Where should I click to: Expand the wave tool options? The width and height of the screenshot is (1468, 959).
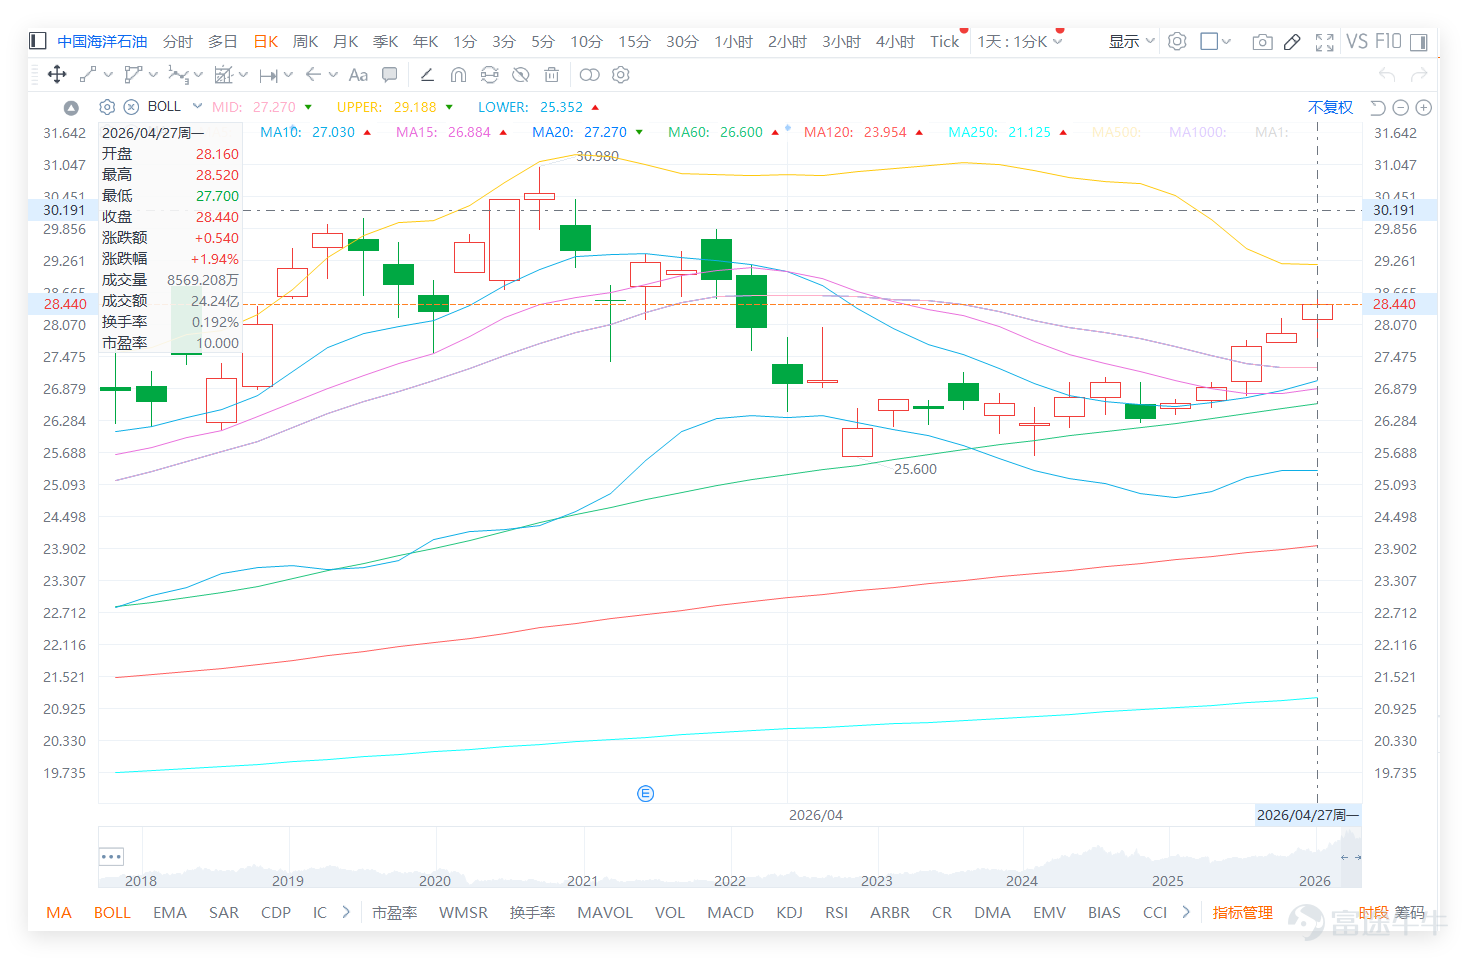(198, 74)
